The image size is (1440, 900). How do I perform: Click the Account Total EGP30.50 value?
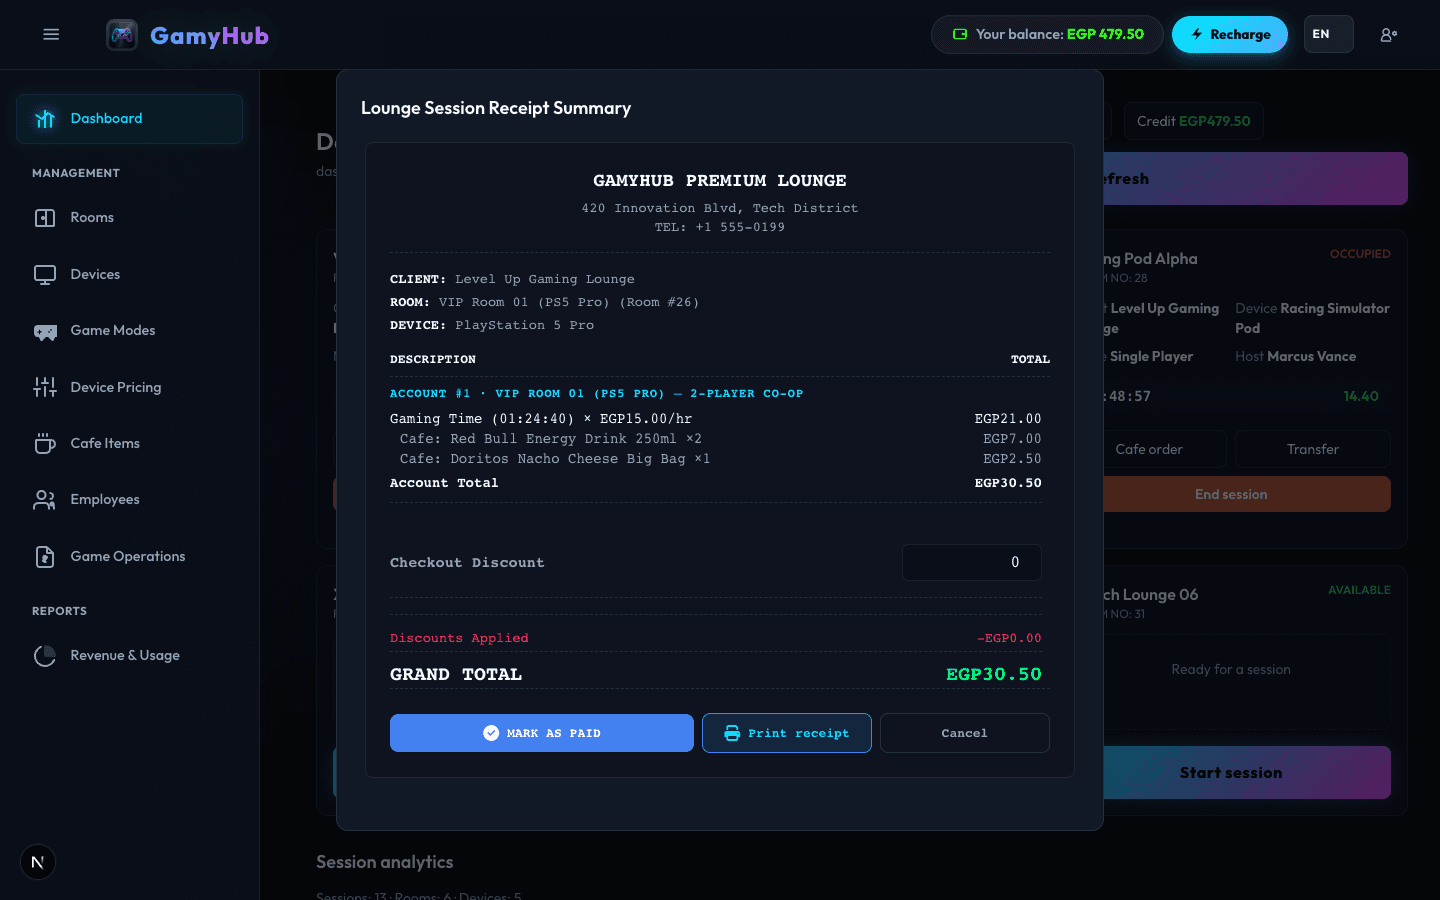[x=1008, y=483]
